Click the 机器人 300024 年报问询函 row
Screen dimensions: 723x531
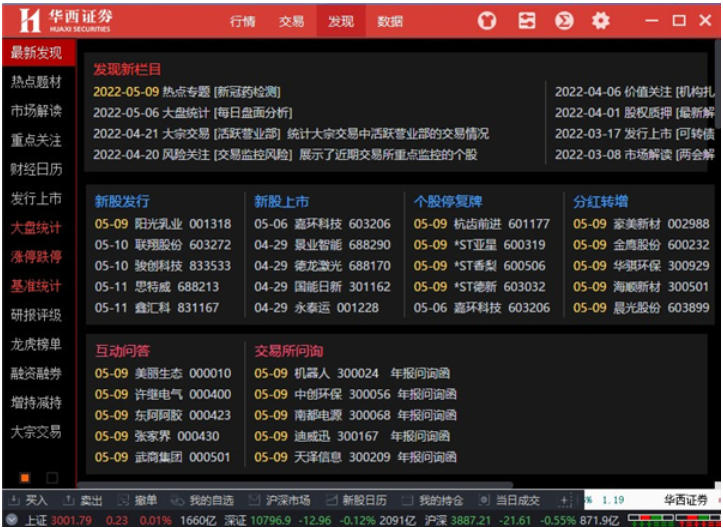(352, 373)
